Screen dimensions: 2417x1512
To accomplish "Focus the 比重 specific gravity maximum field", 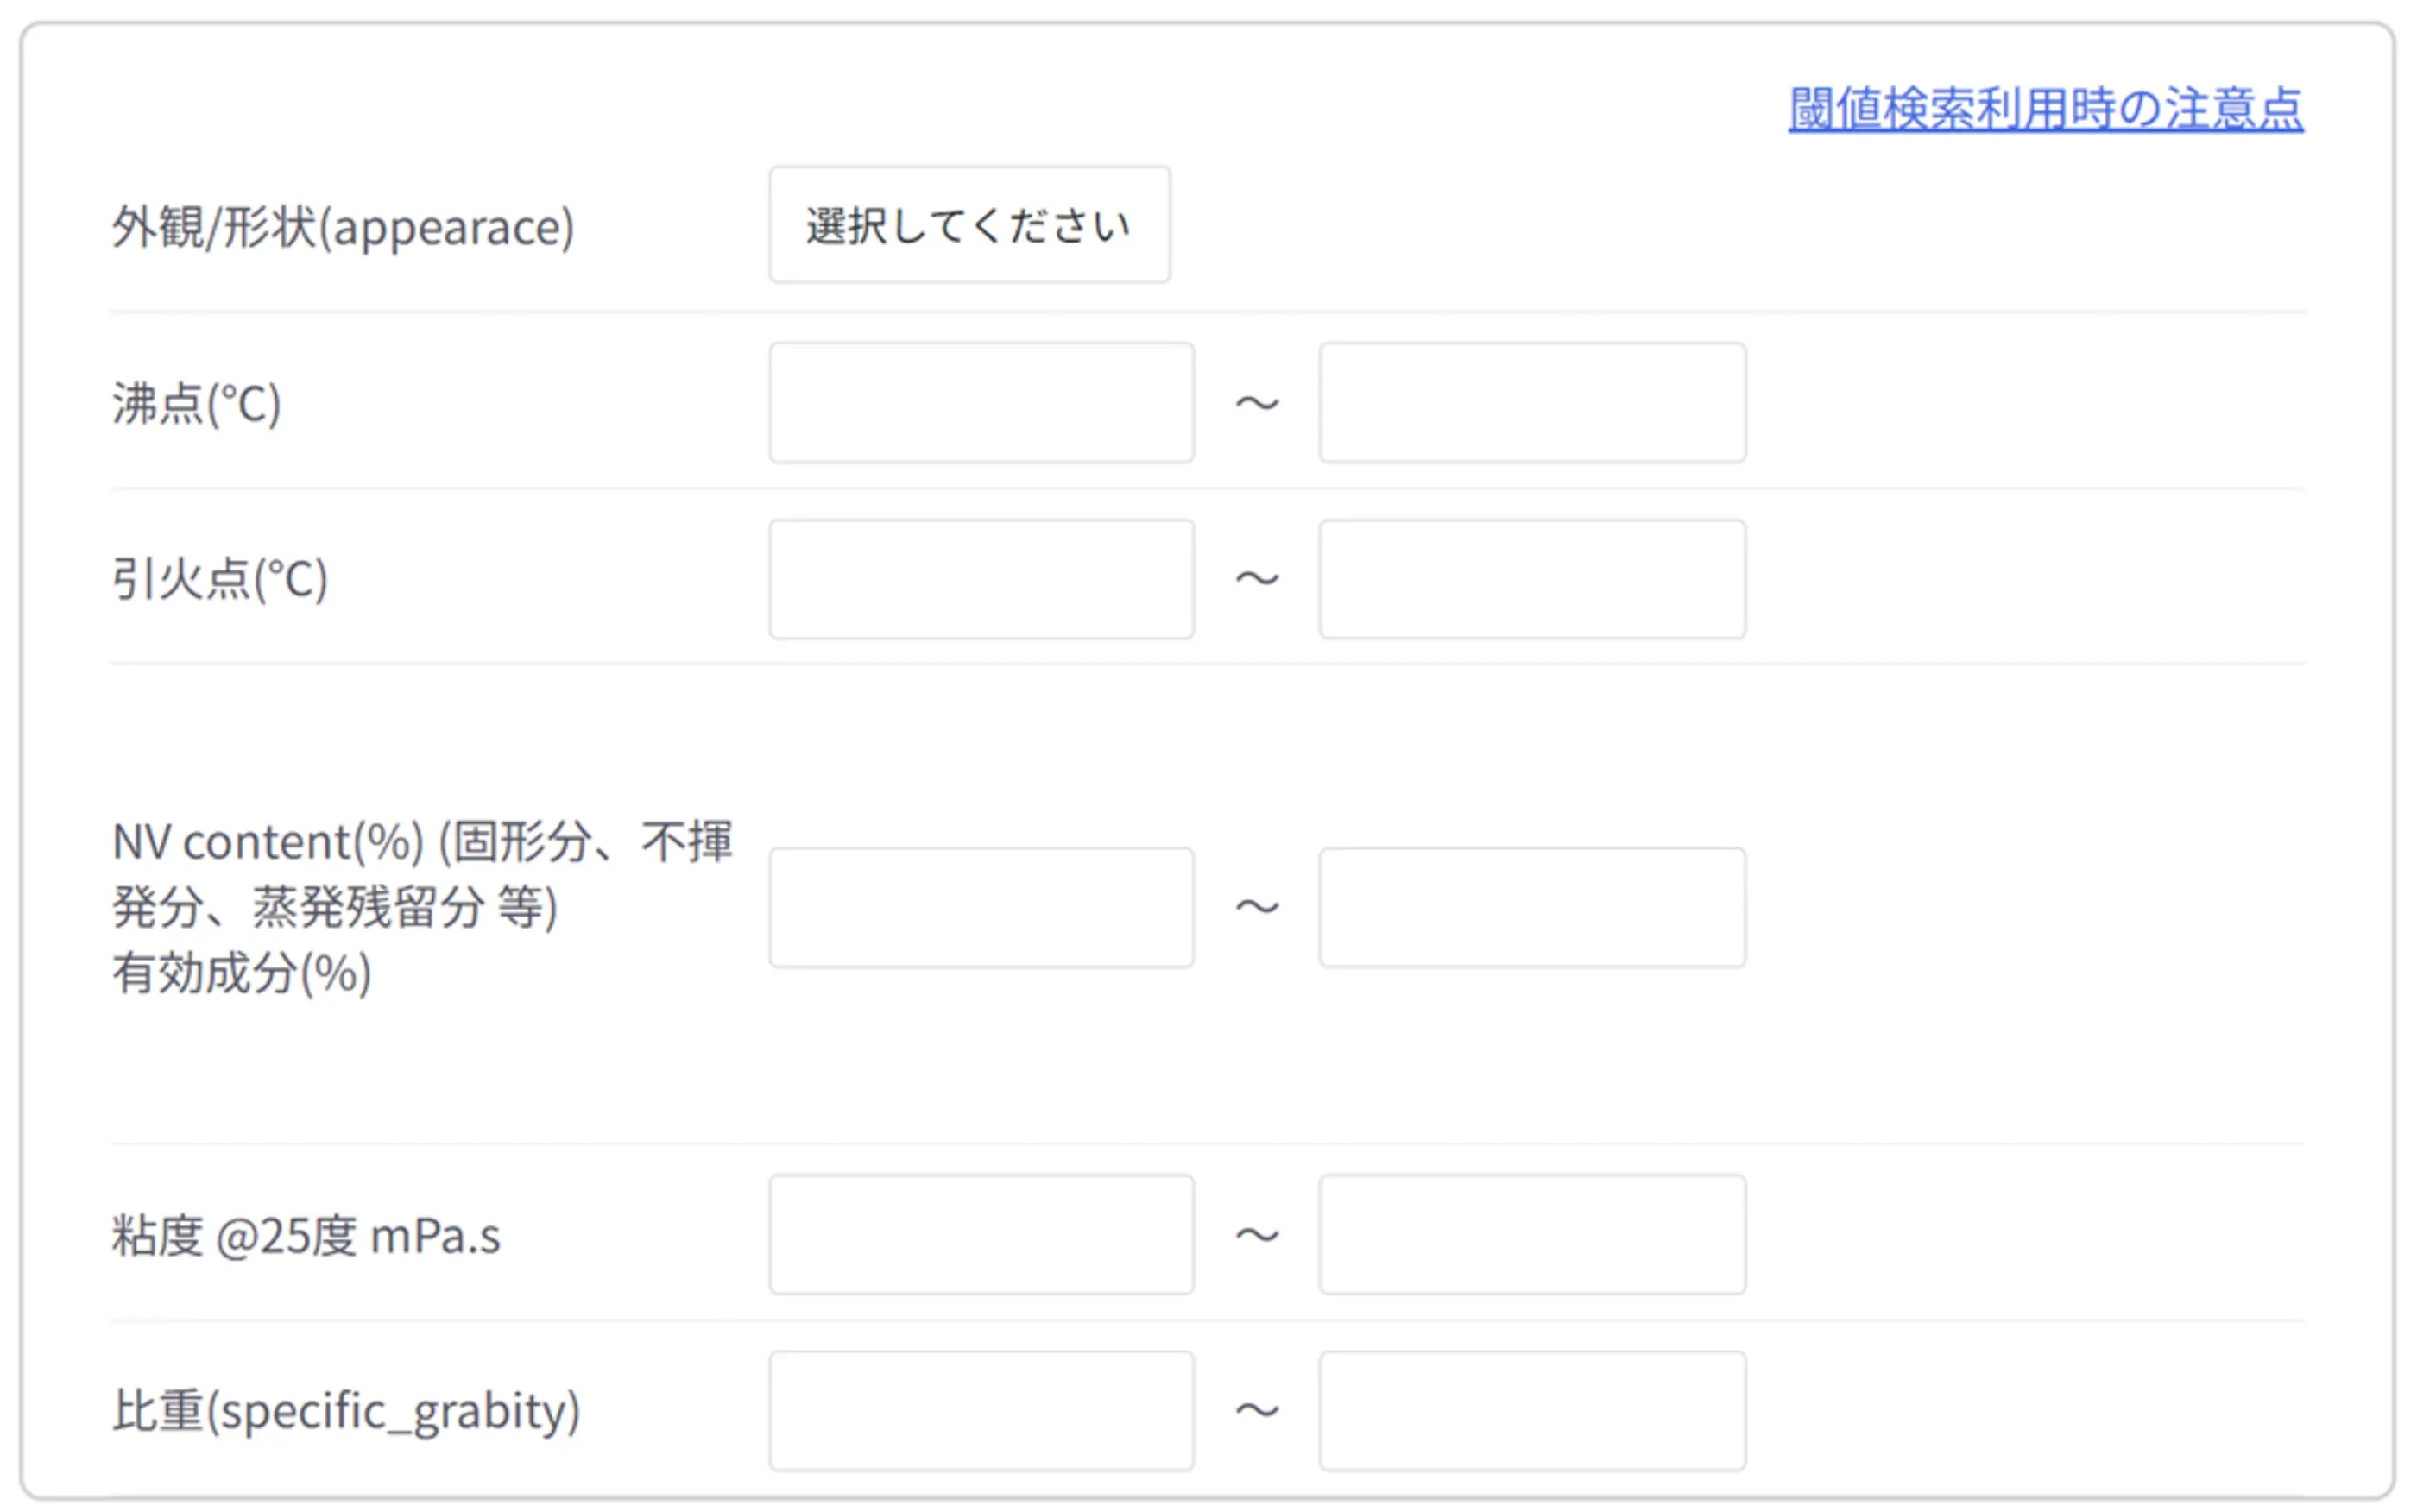I will pos(1532,1411).
